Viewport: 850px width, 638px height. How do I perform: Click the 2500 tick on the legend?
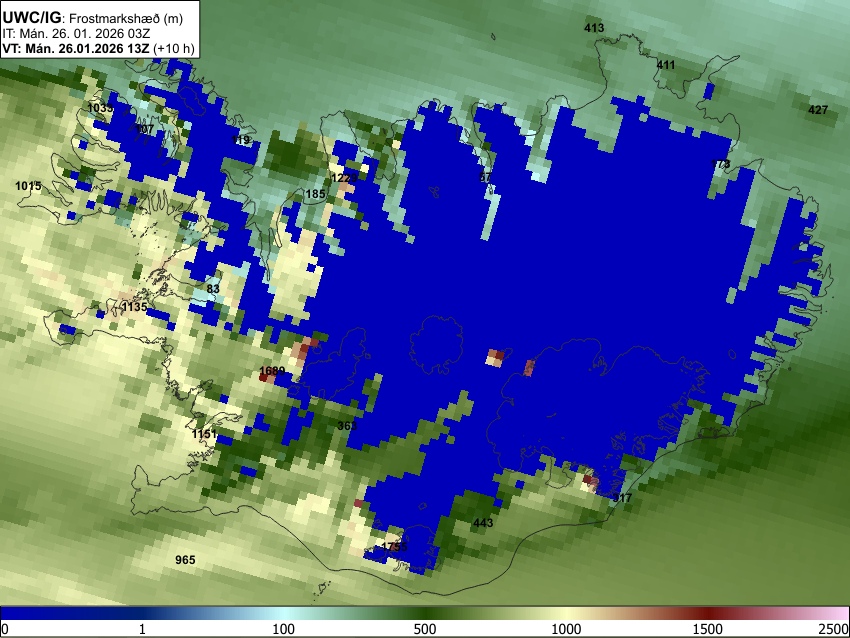(834, 629)
